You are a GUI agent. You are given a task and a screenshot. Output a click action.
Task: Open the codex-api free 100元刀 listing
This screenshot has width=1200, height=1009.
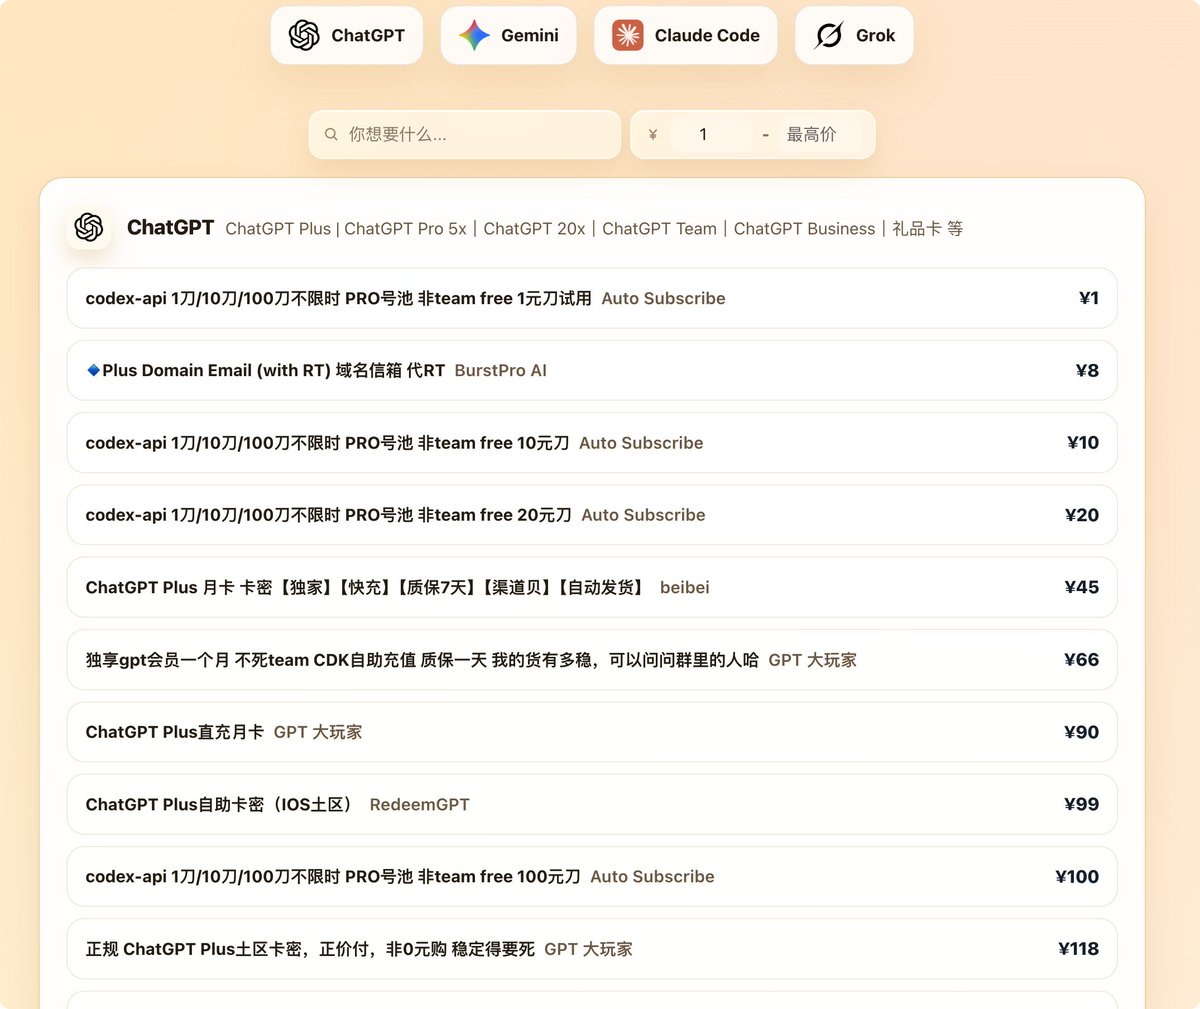click(x=592, y=877)
